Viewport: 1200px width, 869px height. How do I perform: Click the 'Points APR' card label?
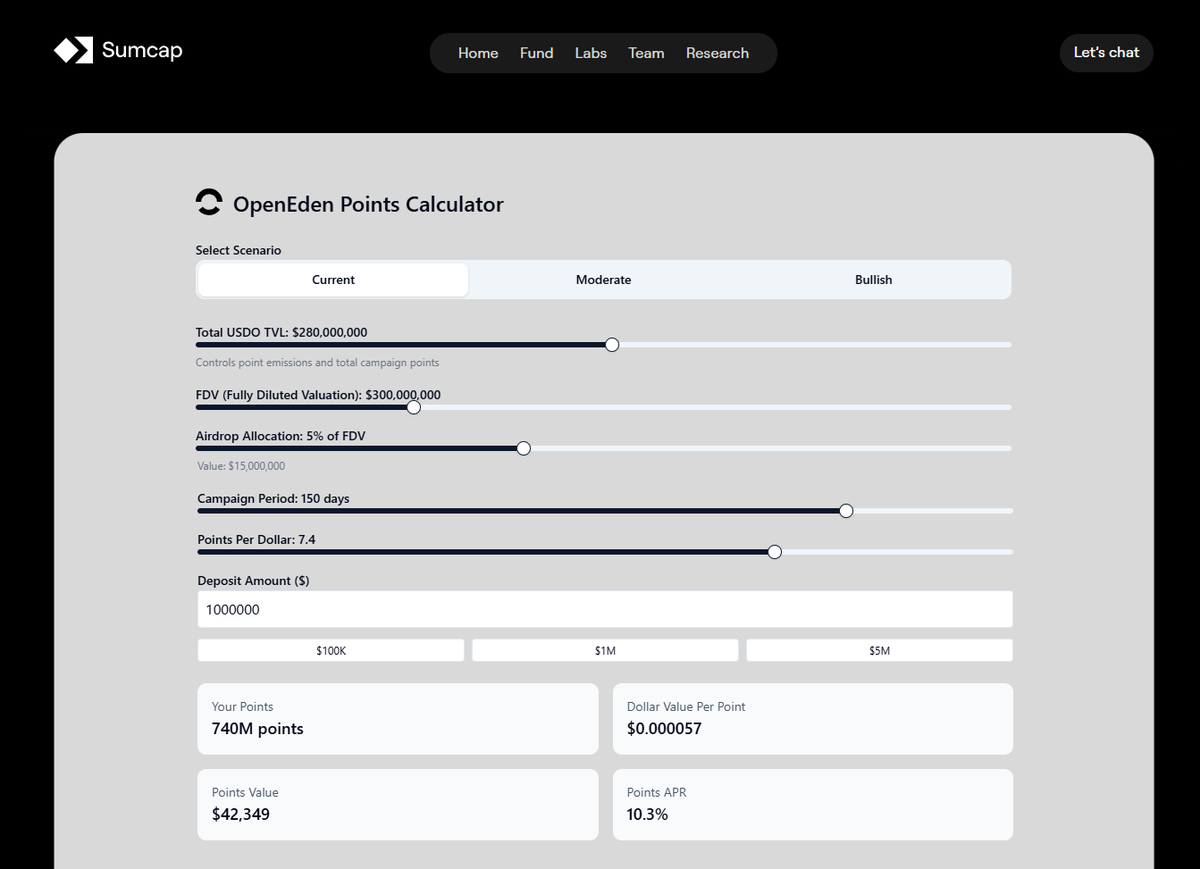coord(656,792)
